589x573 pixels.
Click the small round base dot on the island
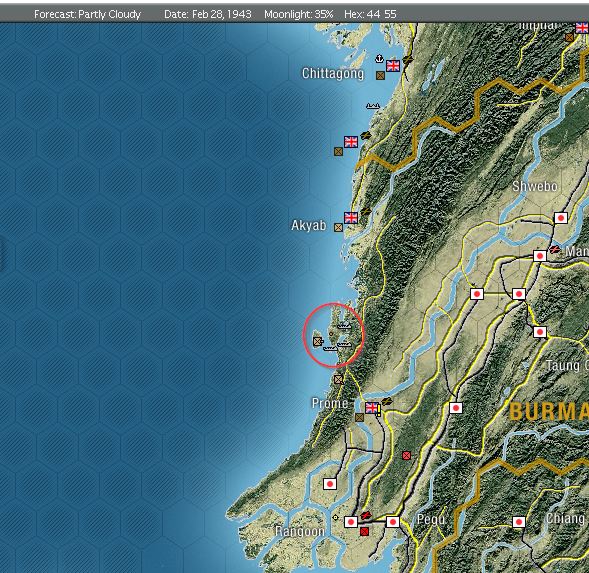click(x=331, y=334)
